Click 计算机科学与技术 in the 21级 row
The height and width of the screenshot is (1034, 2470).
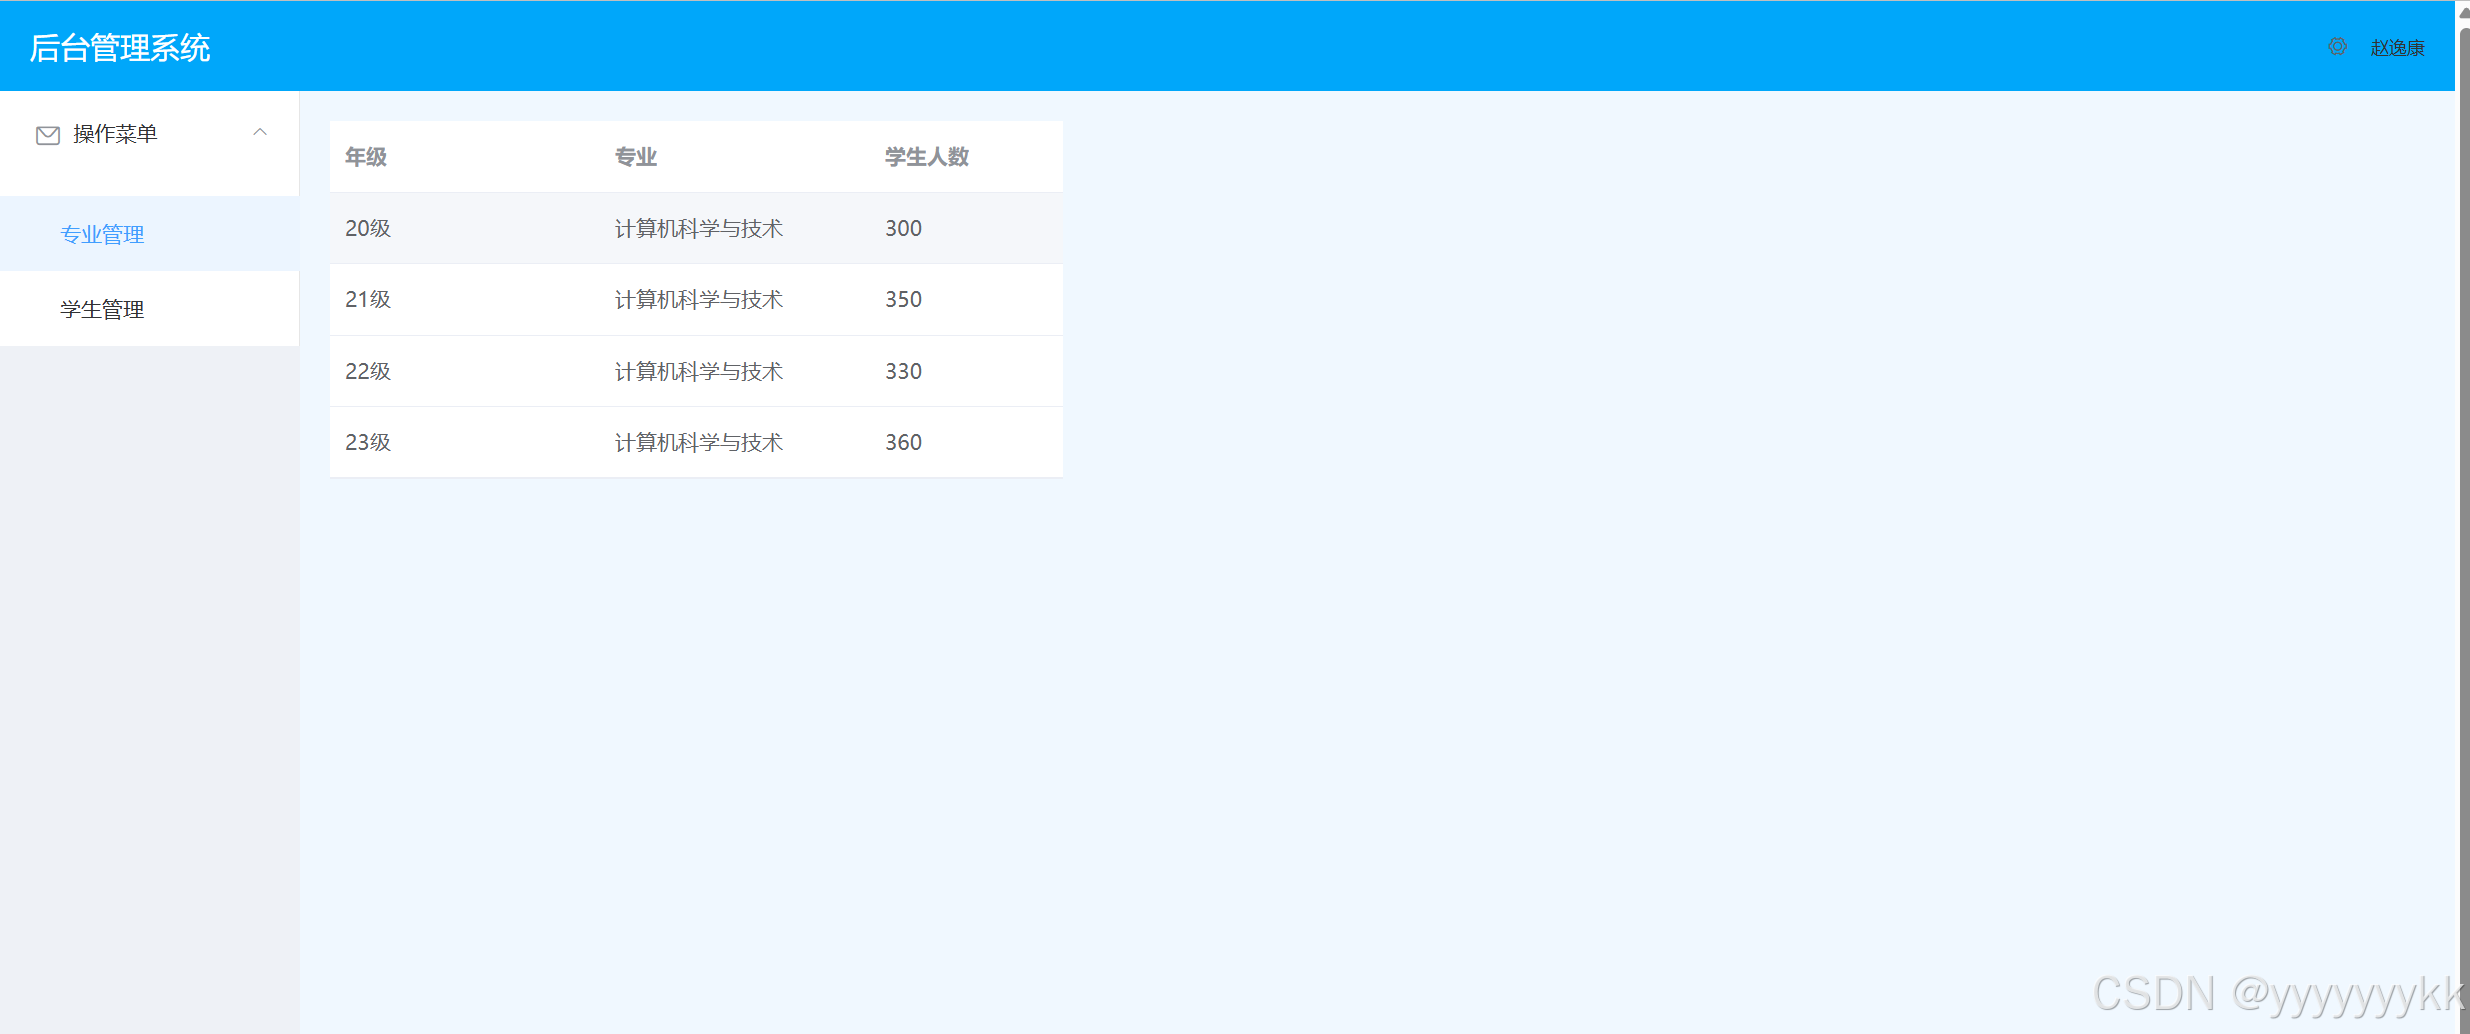click(699, 299)
